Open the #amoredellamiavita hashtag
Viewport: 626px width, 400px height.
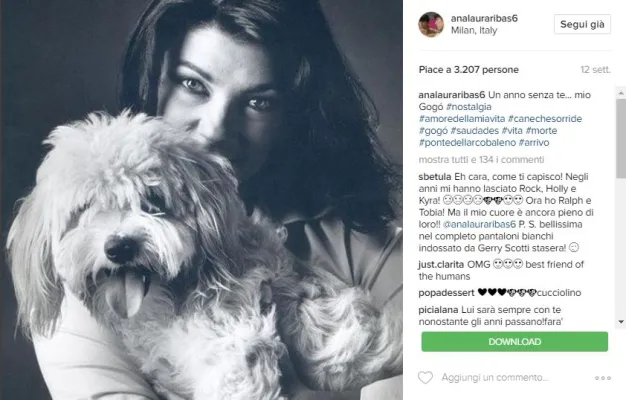462,119
